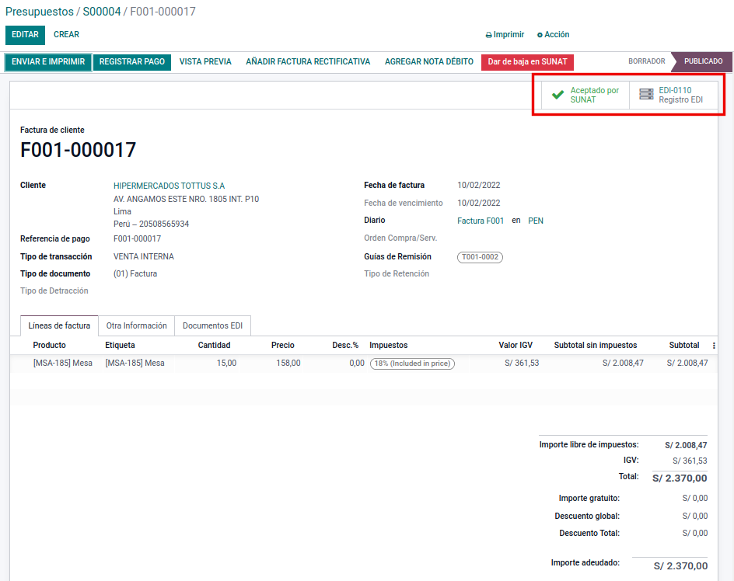Open the Imprimir print dropdown
Image resolution: width=734 pixels, height=581 pixels.
505,34
